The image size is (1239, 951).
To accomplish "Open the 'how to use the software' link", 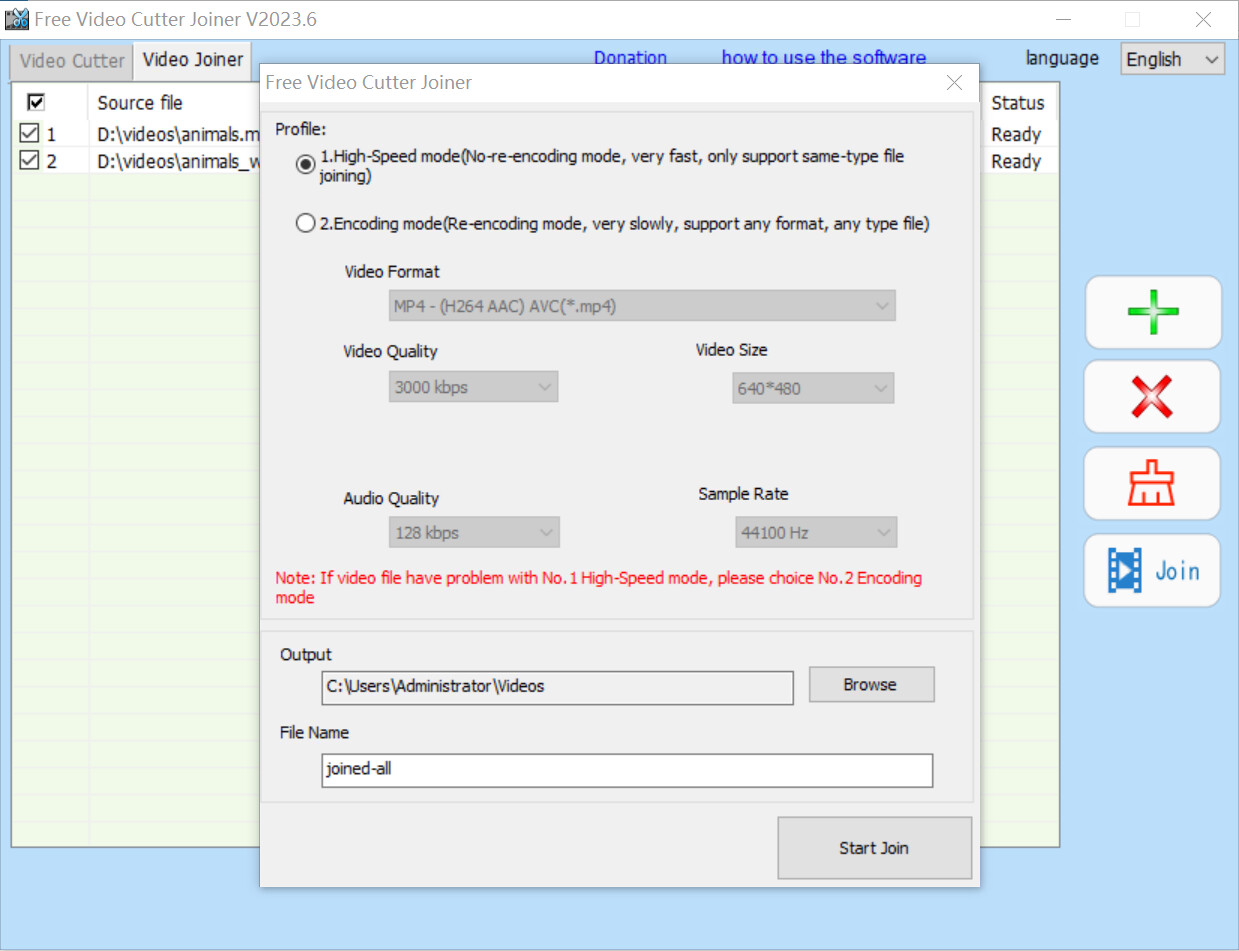I will 823,58.
